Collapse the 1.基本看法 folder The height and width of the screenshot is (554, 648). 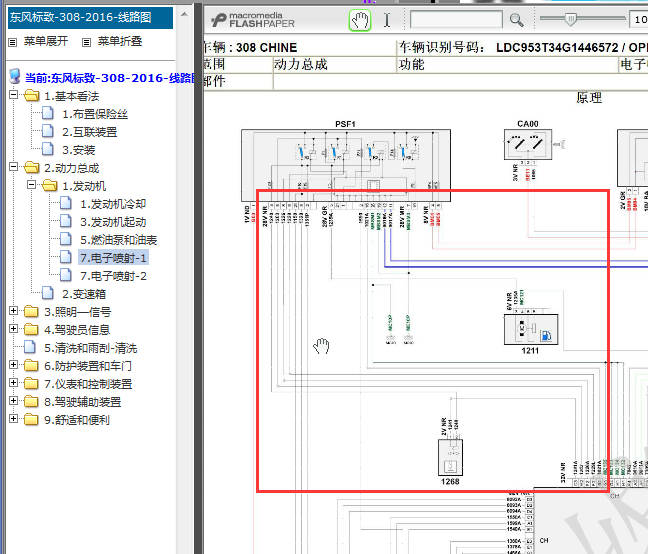[x=13, y=95]
